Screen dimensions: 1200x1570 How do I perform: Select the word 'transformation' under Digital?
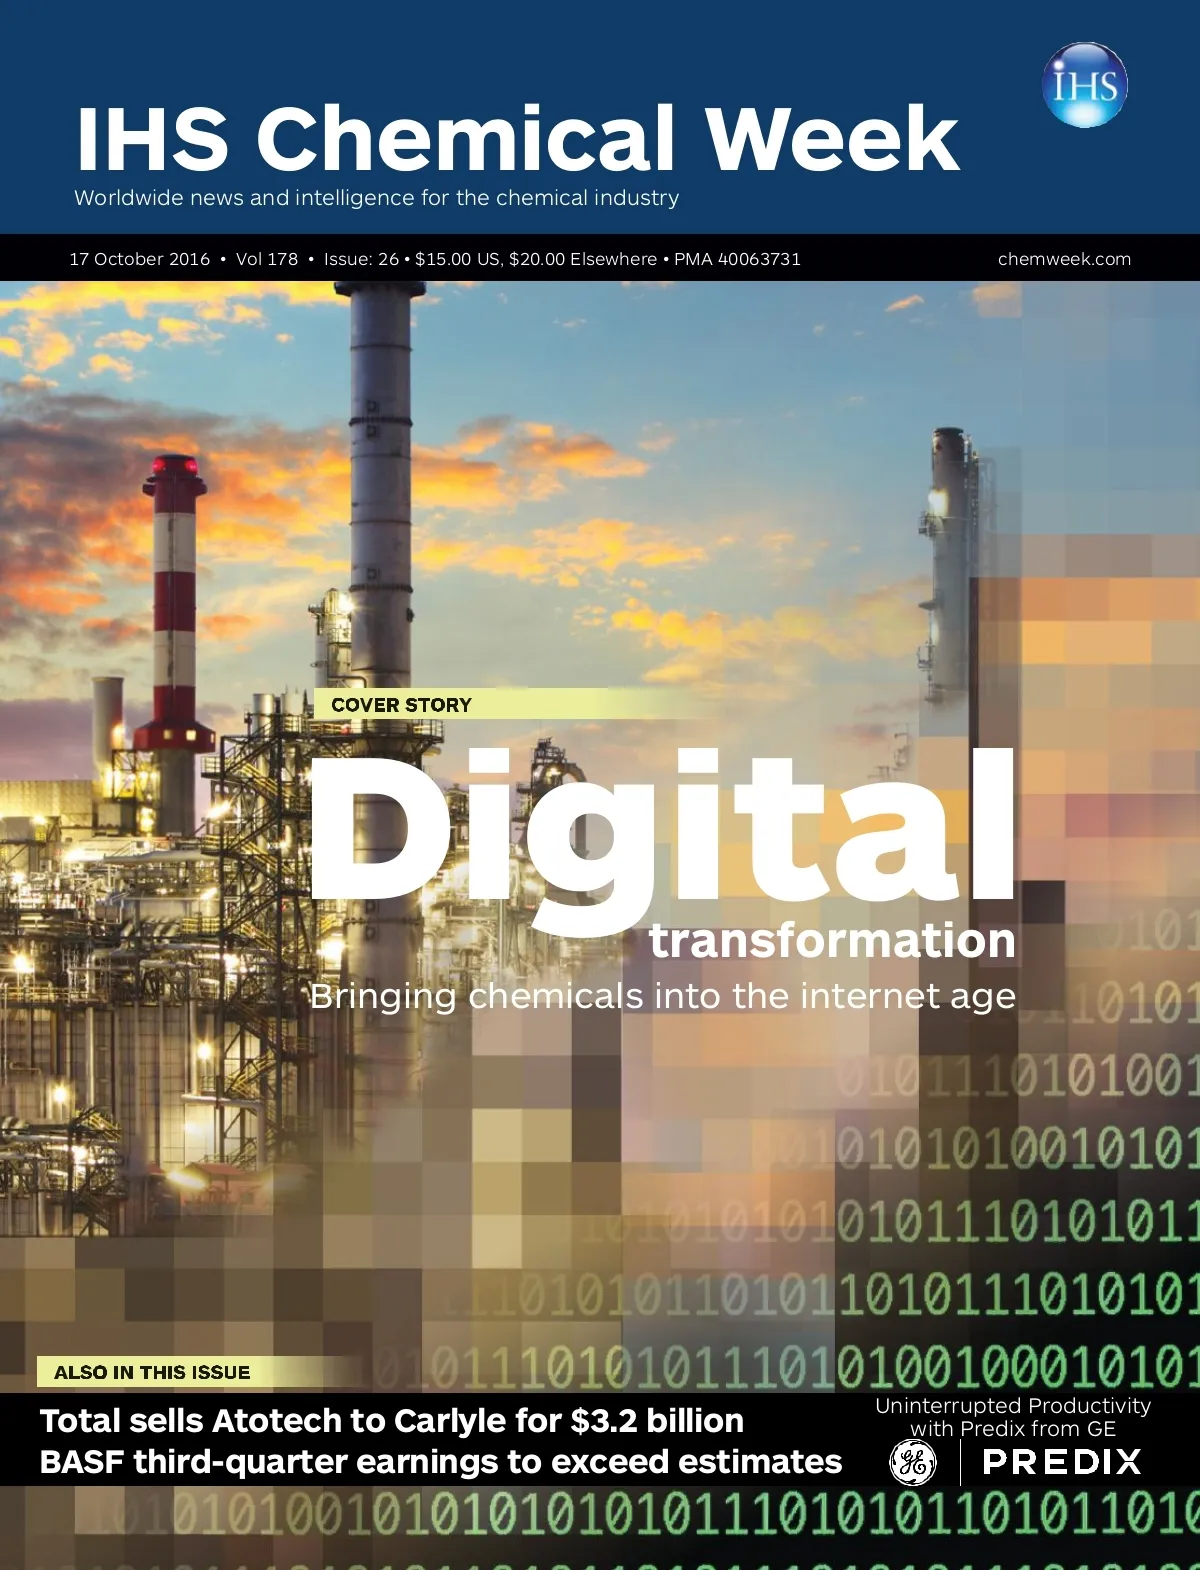point(832,940)
